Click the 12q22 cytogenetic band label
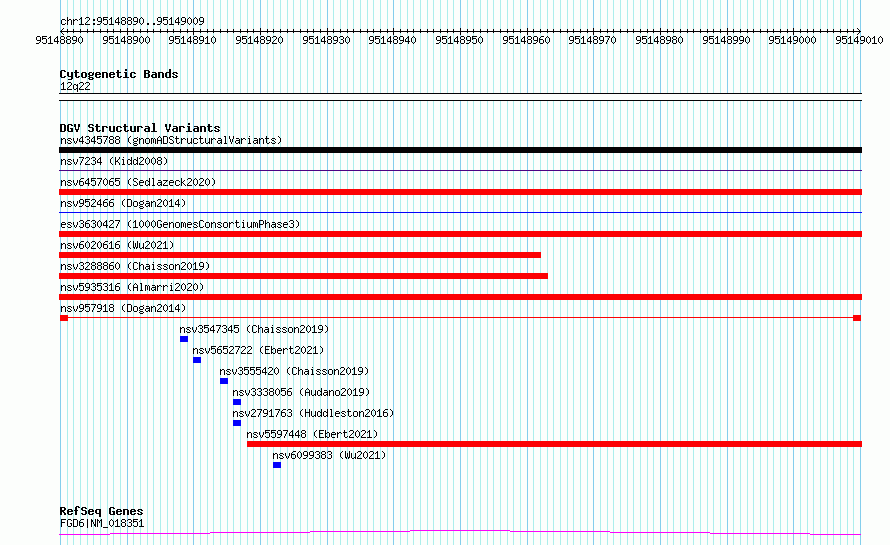890x545 pixels. 75,86
